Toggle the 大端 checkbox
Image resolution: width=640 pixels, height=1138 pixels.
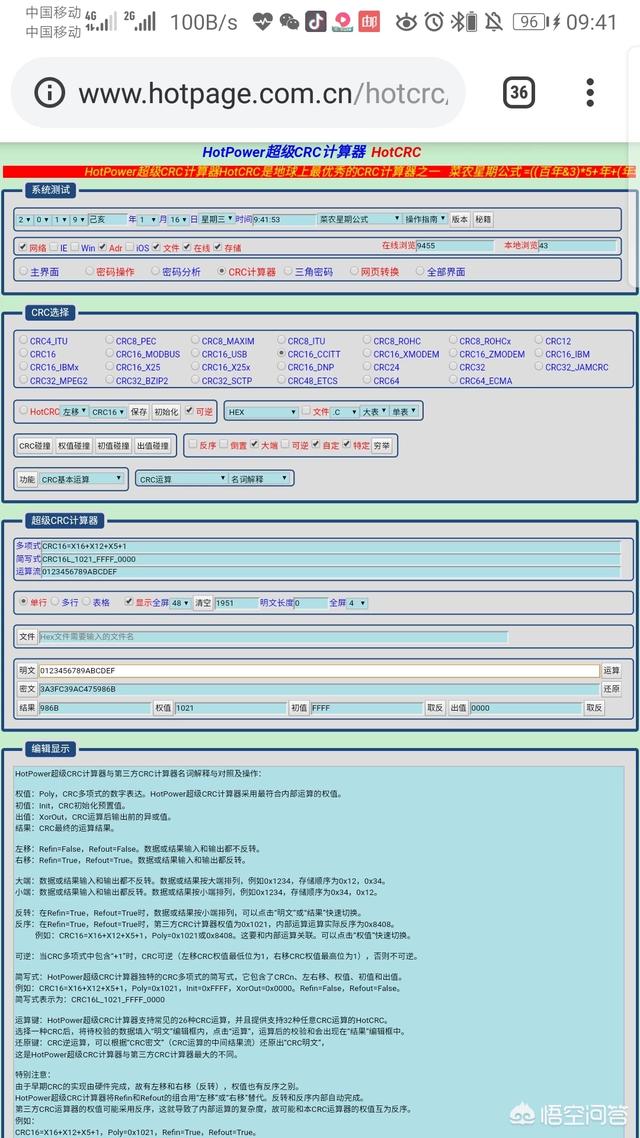(x=255, y=445)
